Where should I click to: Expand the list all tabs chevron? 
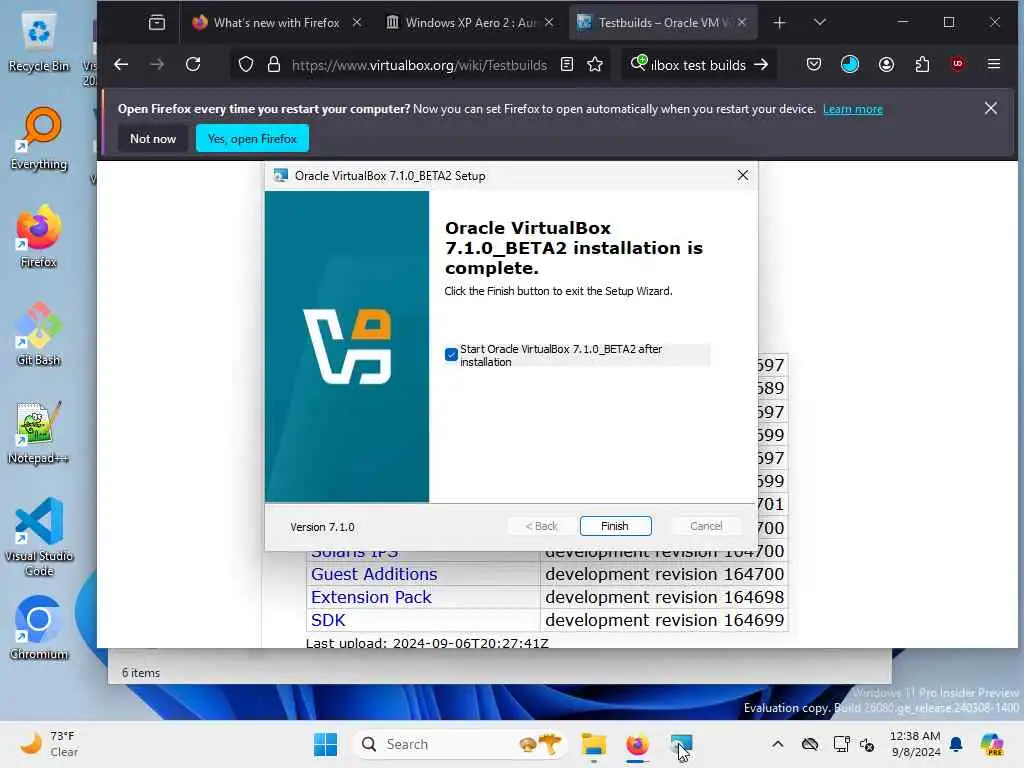tap(820, 23)
